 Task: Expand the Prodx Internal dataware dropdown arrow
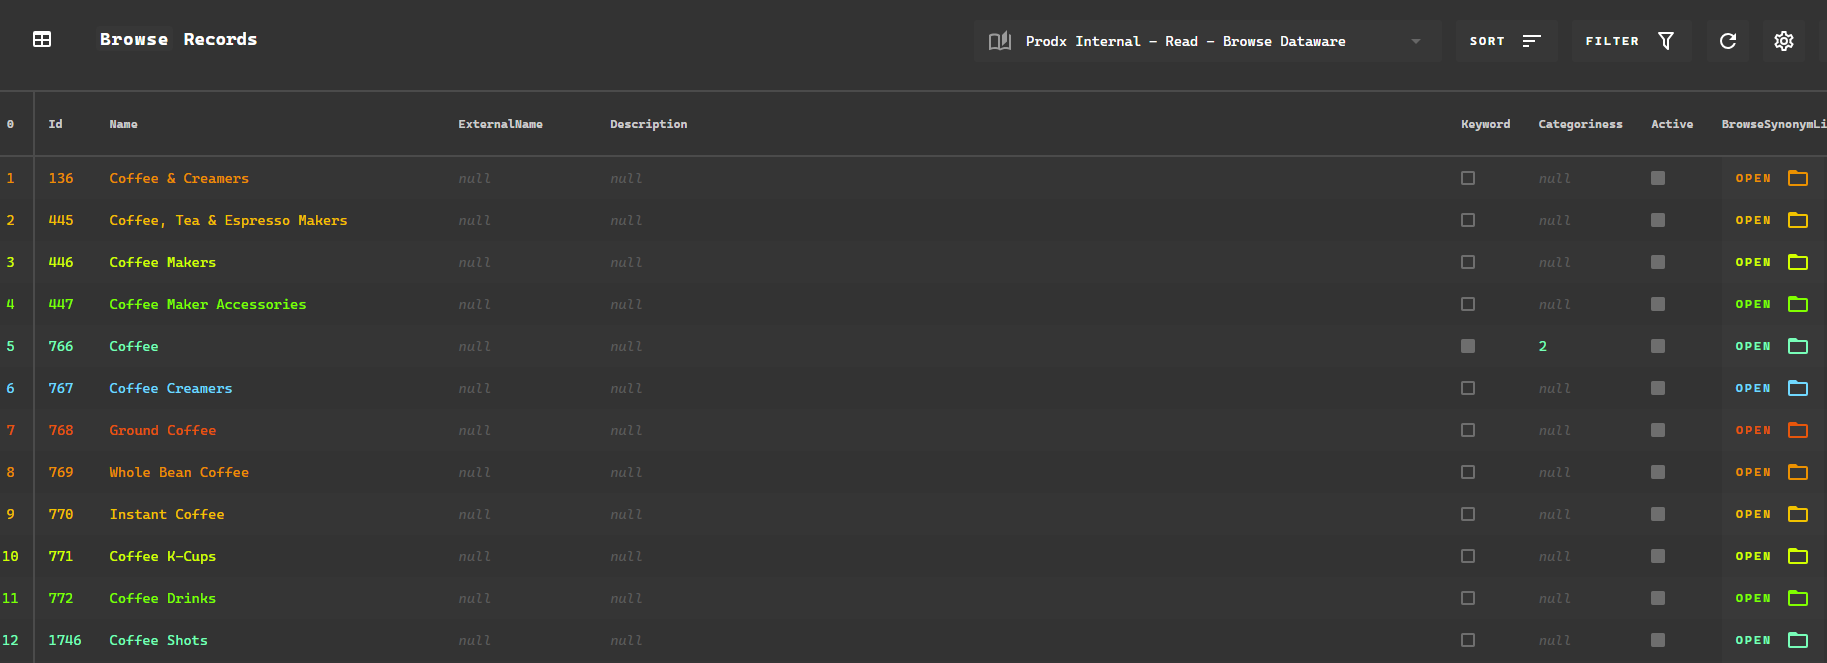(1416, 41)
